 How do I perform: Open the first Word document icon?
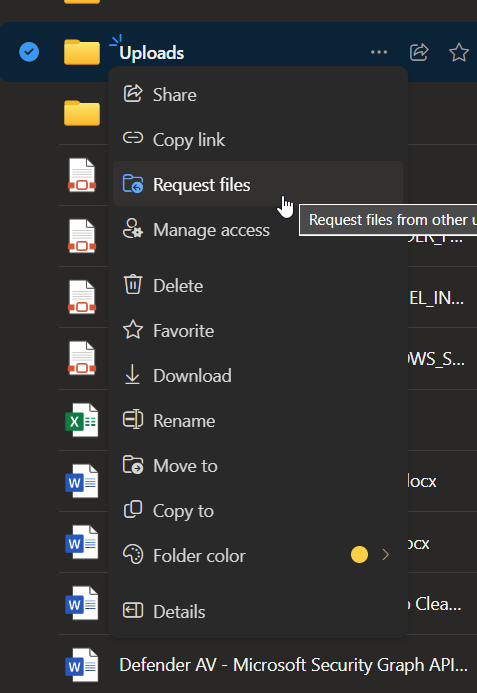[x=82, y=481]
